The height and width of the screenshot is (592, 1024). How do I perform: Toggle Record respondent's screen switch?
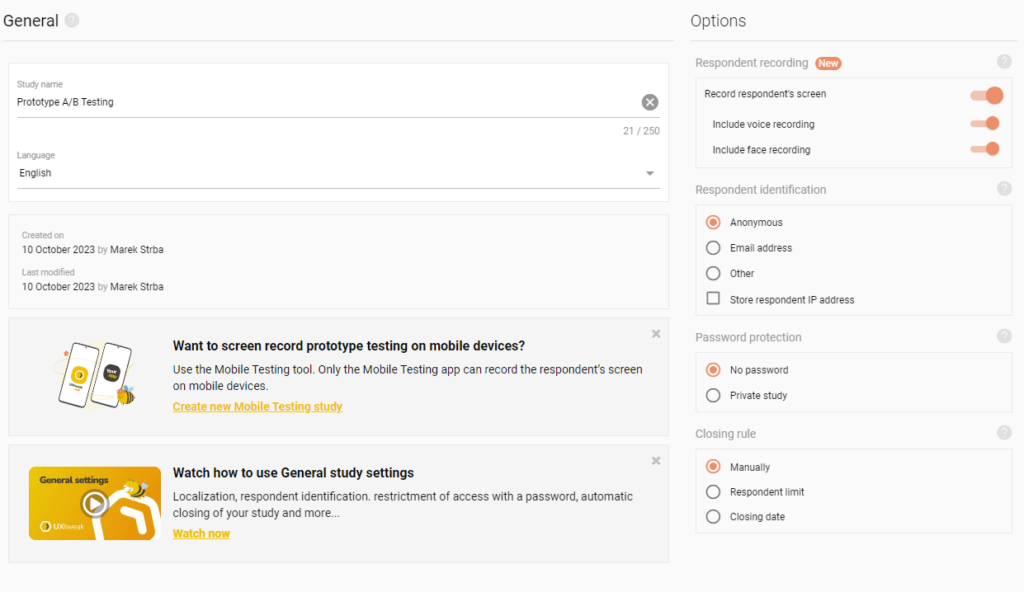[x=986, y=95]
